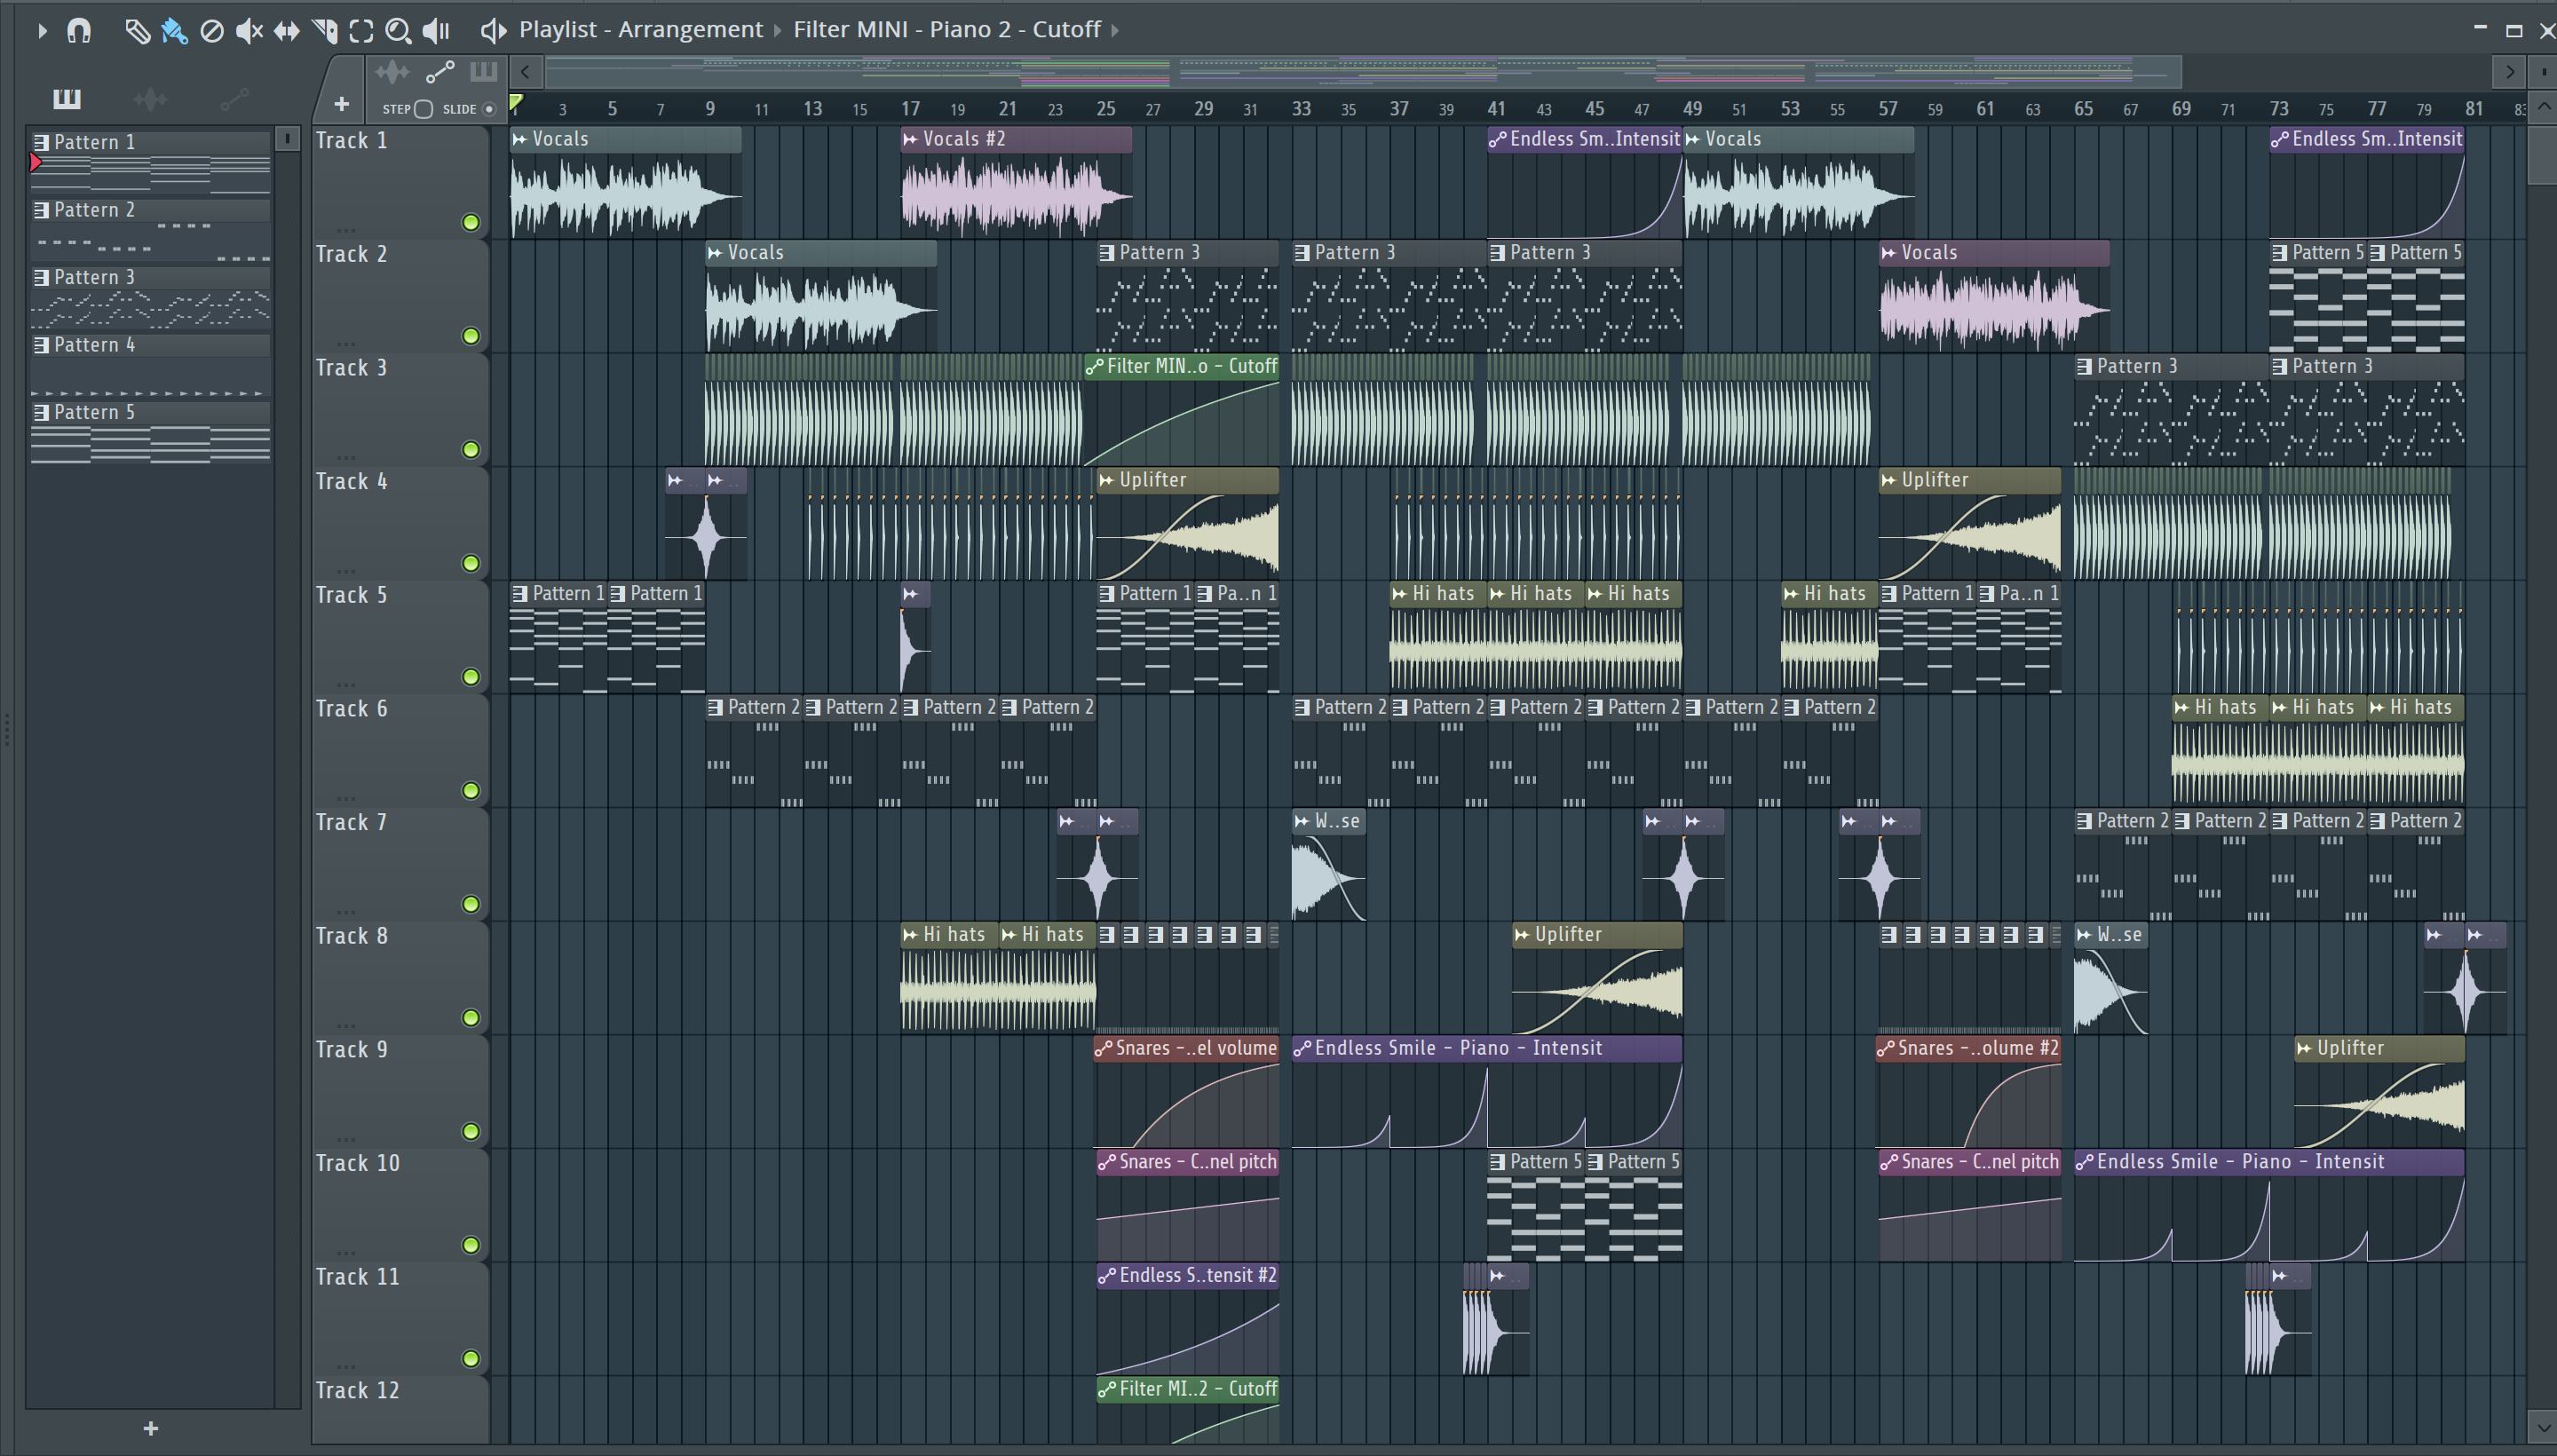The width and height of the screenshot is (2557, 1456).
Task: Open arrow after Playlist - Arrangement
Action: click(777, 31)
